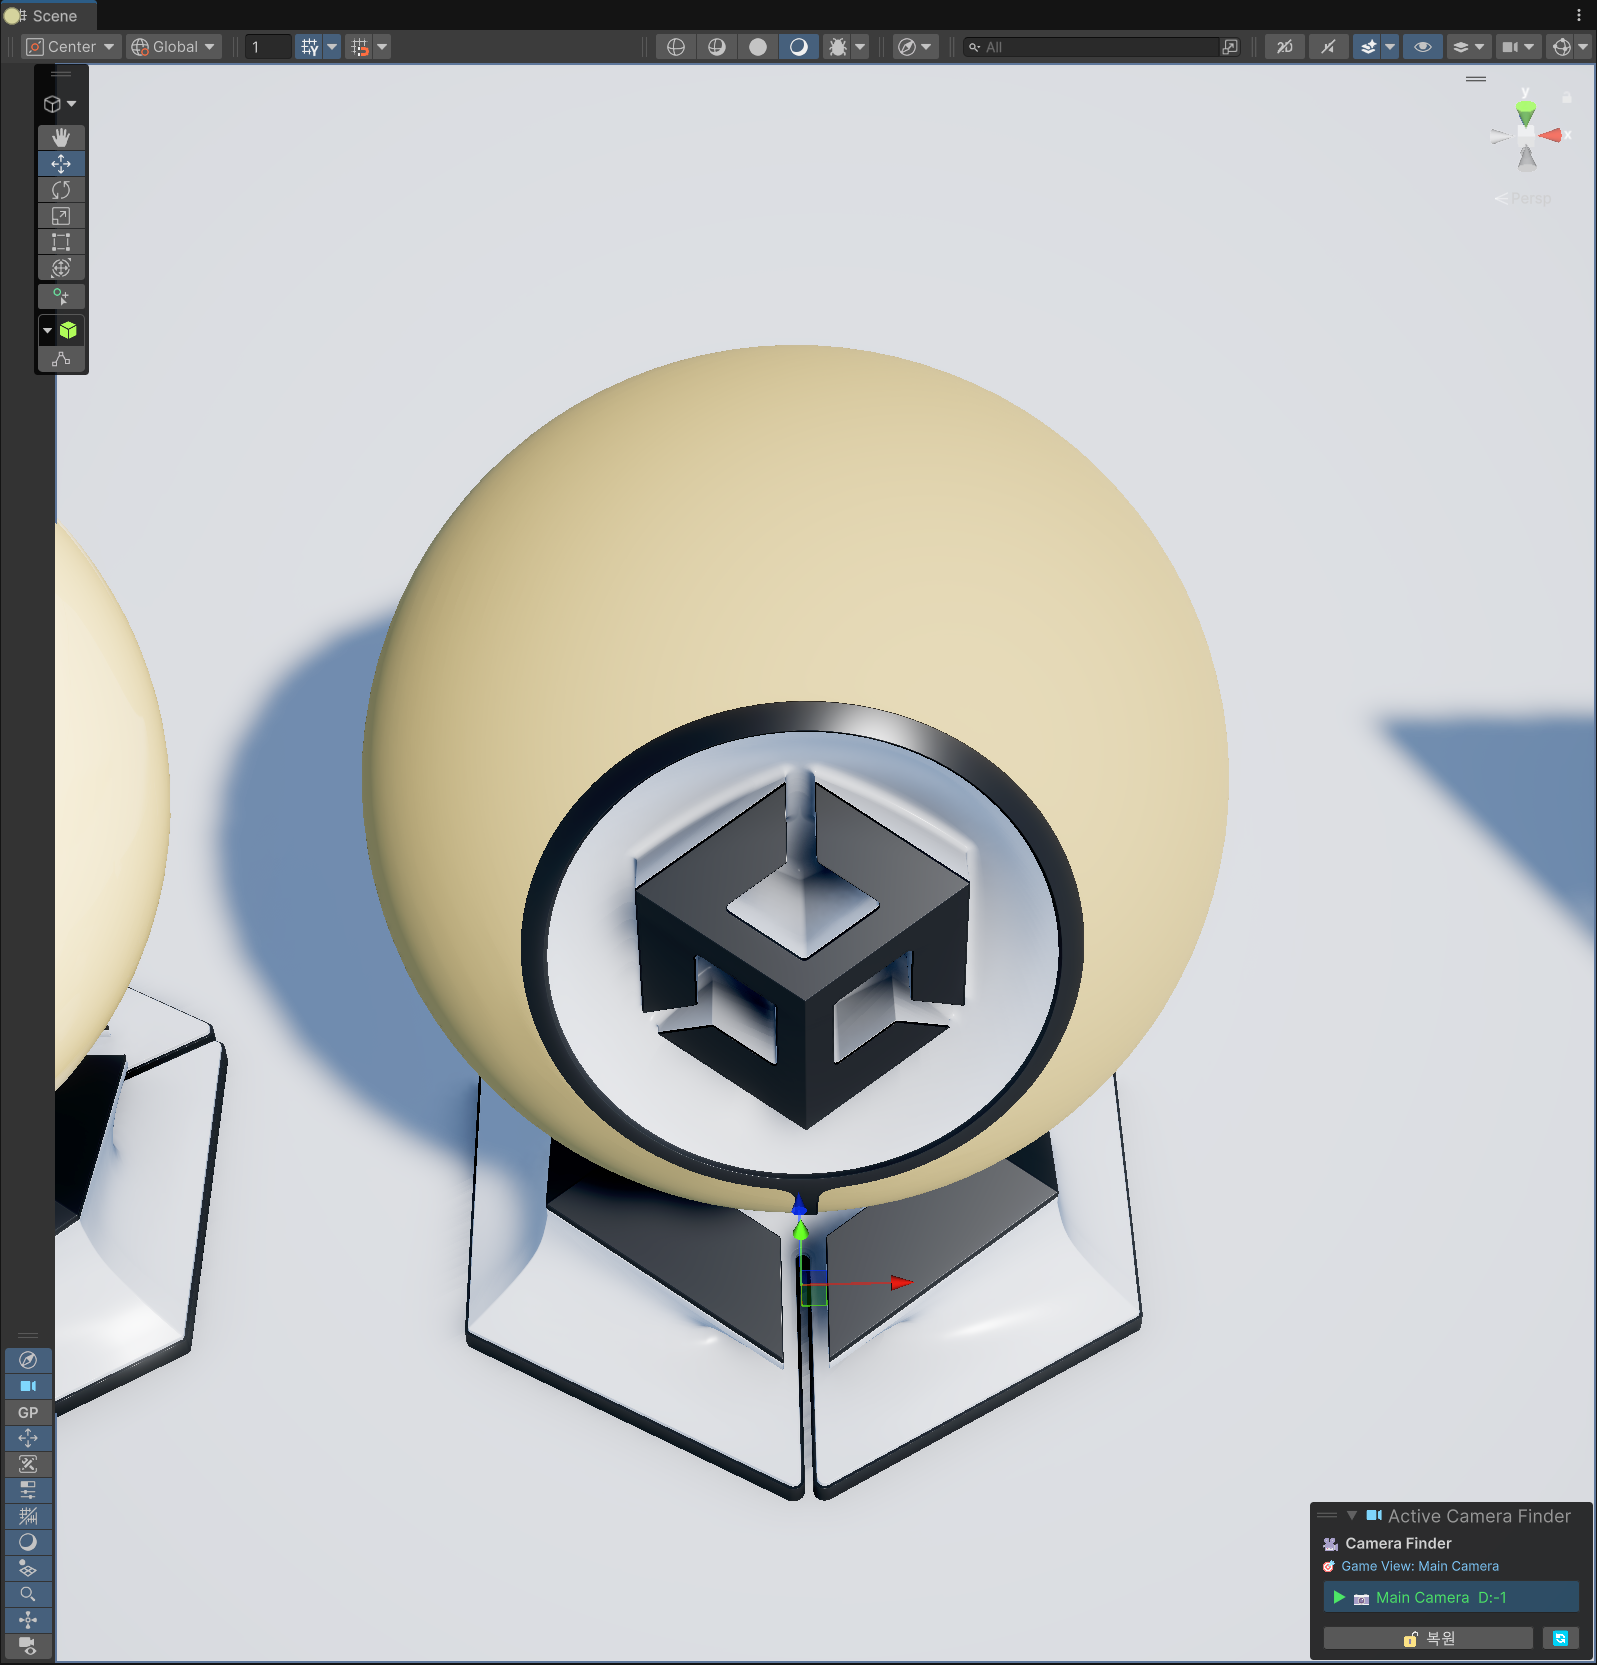Open Scene tab three-dot options menu
Viewport: 1597px width, 1665px height.
(x=1579, y=15)
